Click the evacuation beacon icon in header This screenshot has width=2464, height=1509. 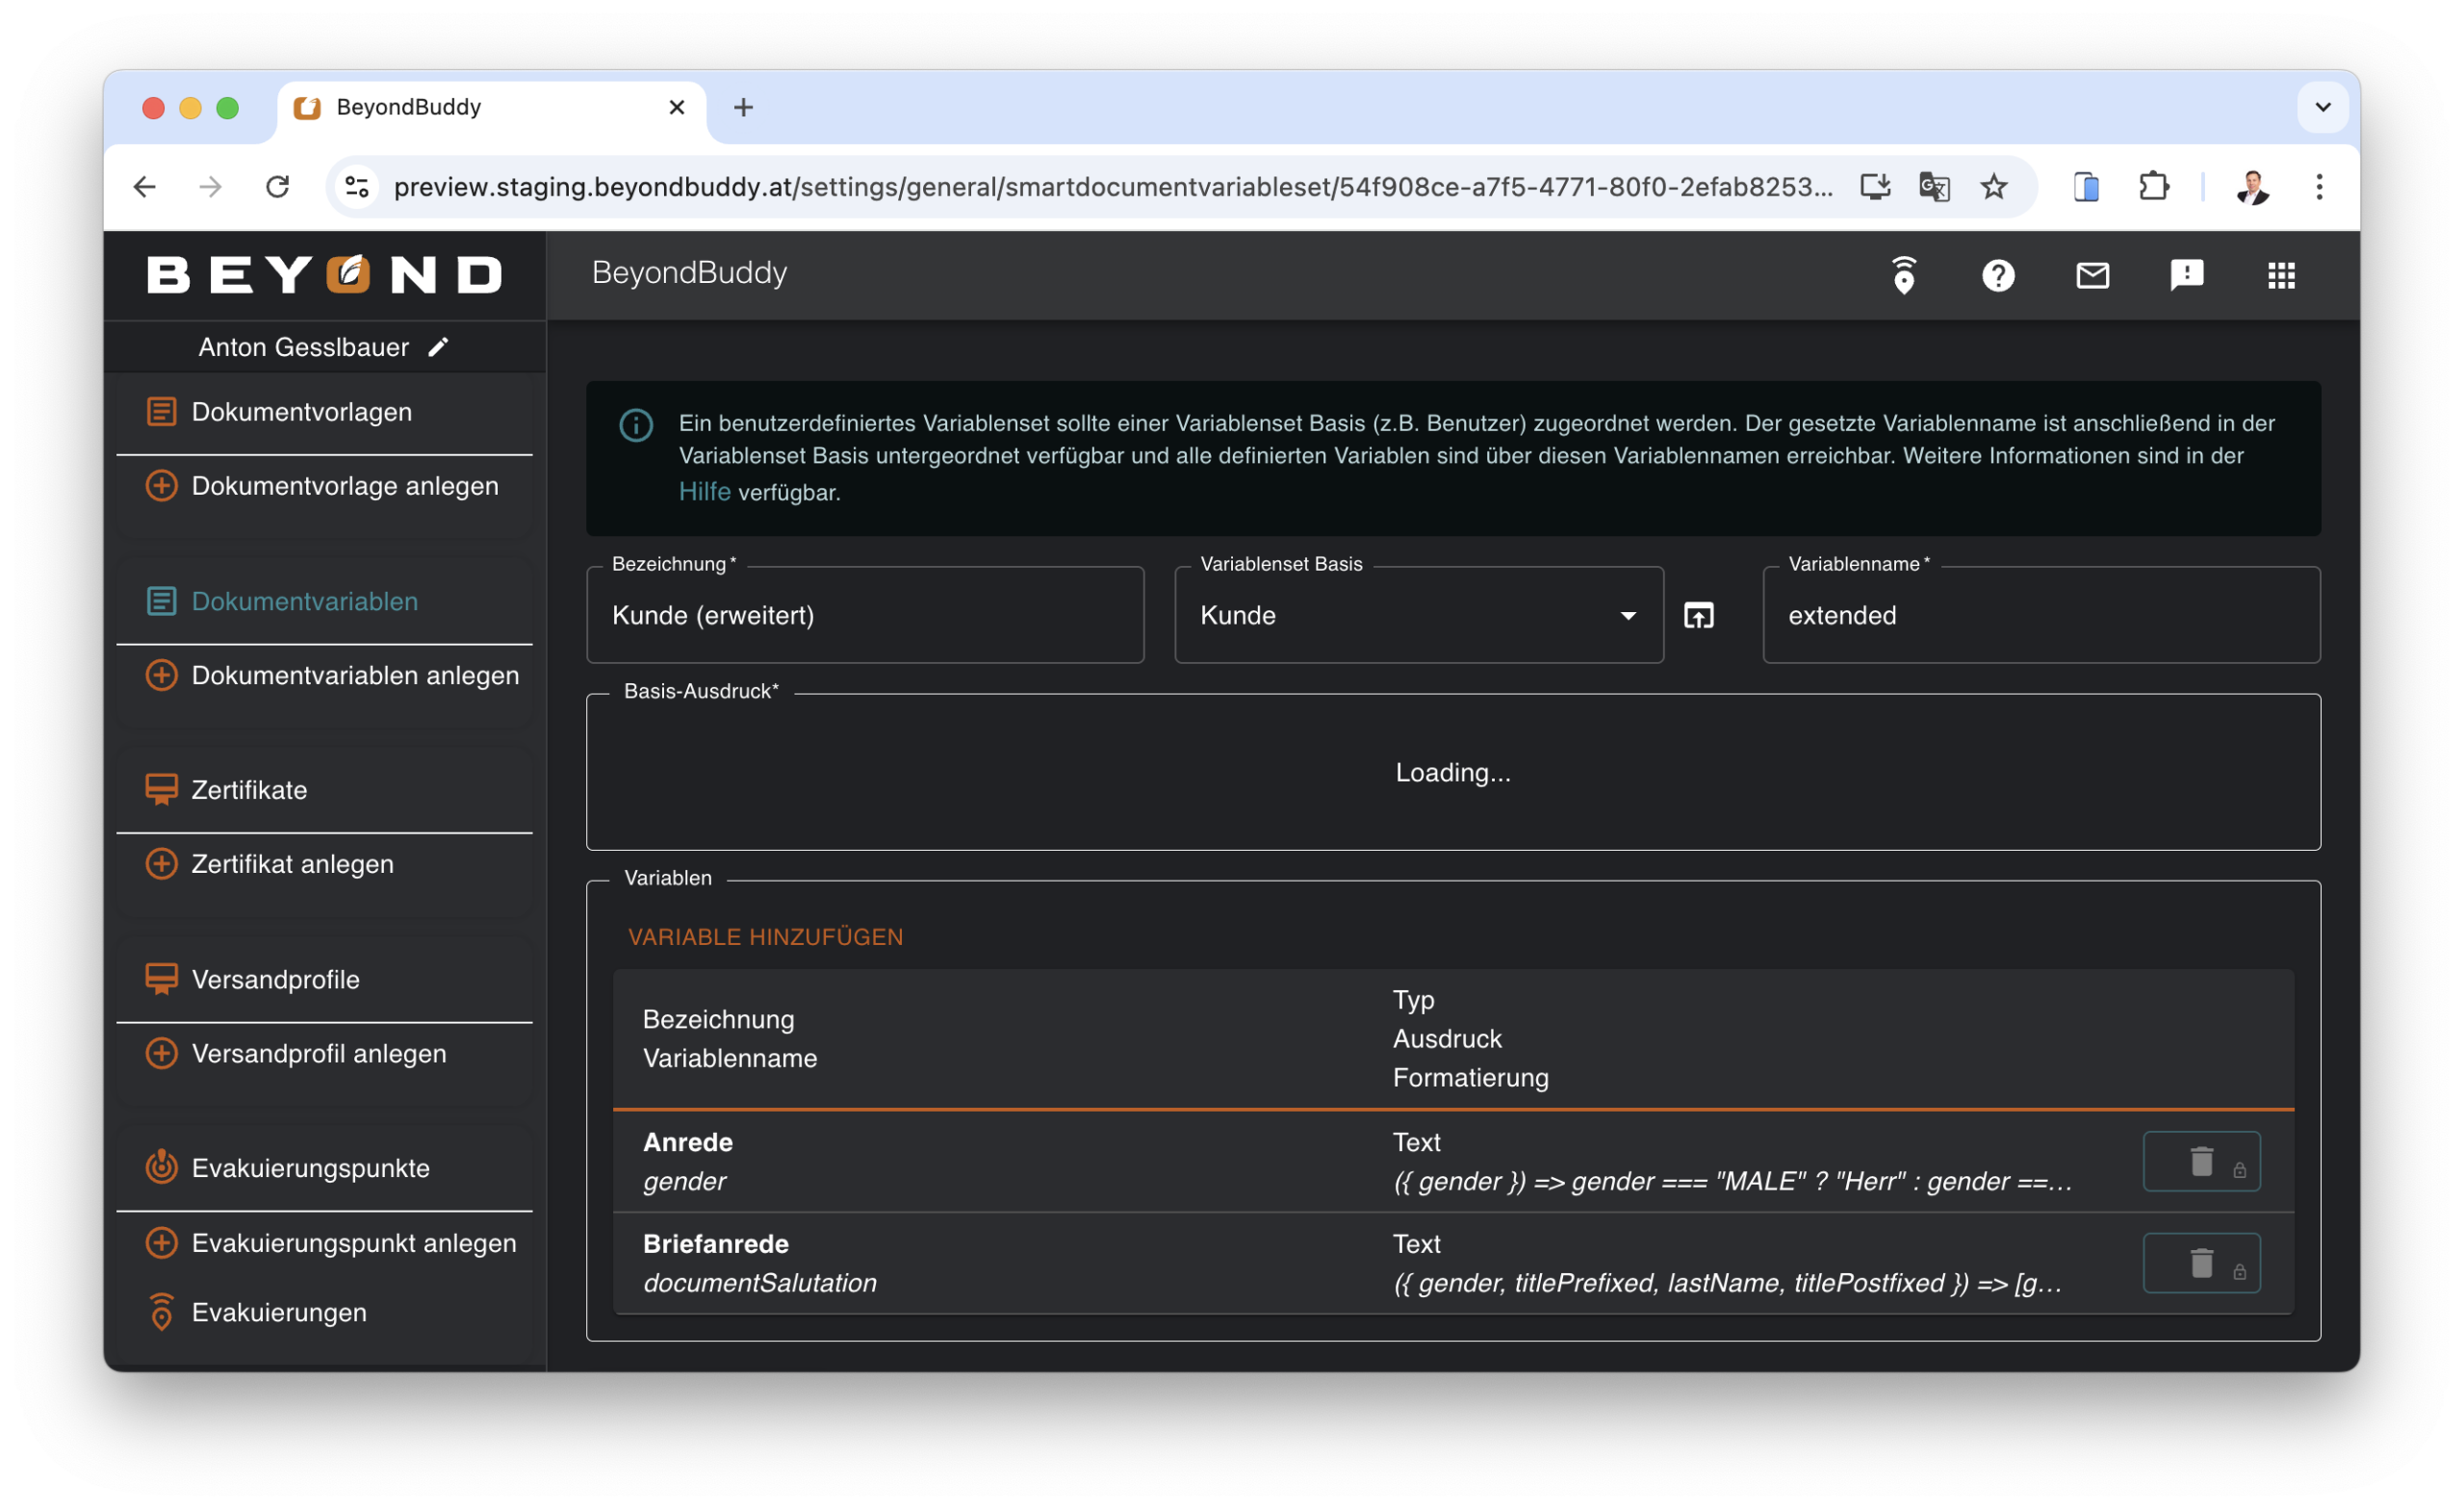1903,275
